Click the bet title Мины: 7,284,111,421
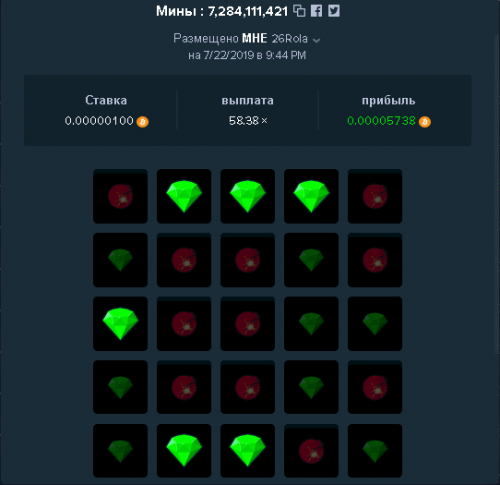 [x=222, y=11]
